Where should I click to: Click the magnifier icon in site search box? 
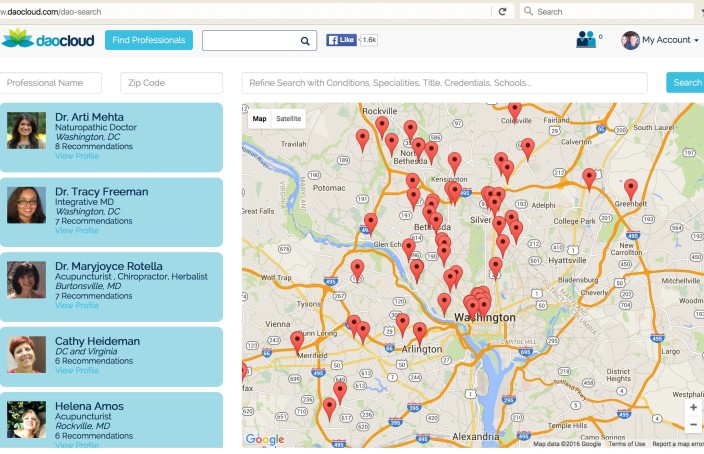click(305, 41)
